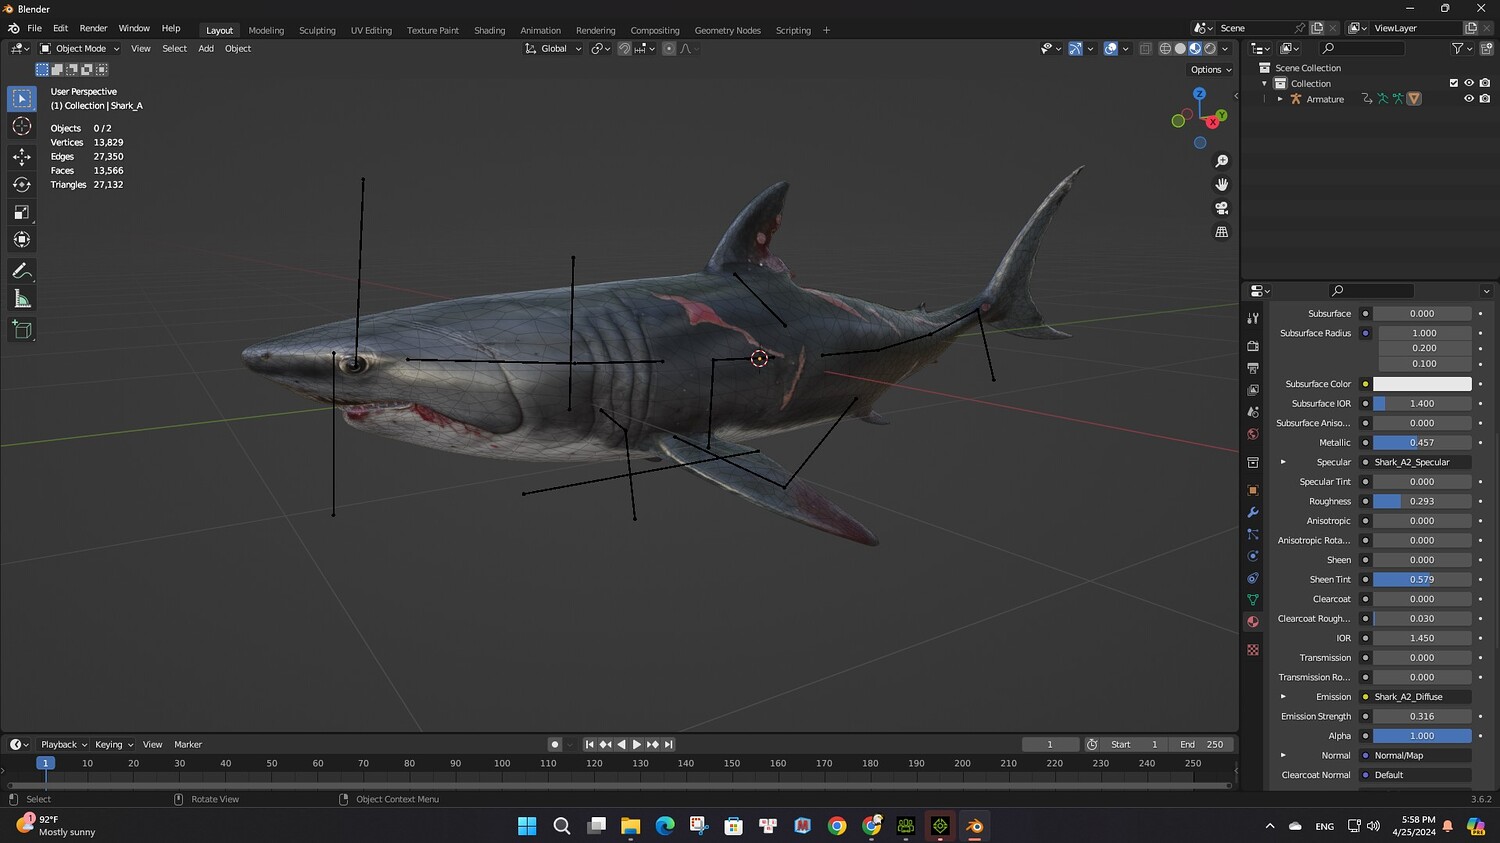The image size is (1500, 843).
Task: Expand the Armature tree item
Action: pos(1280,99)
